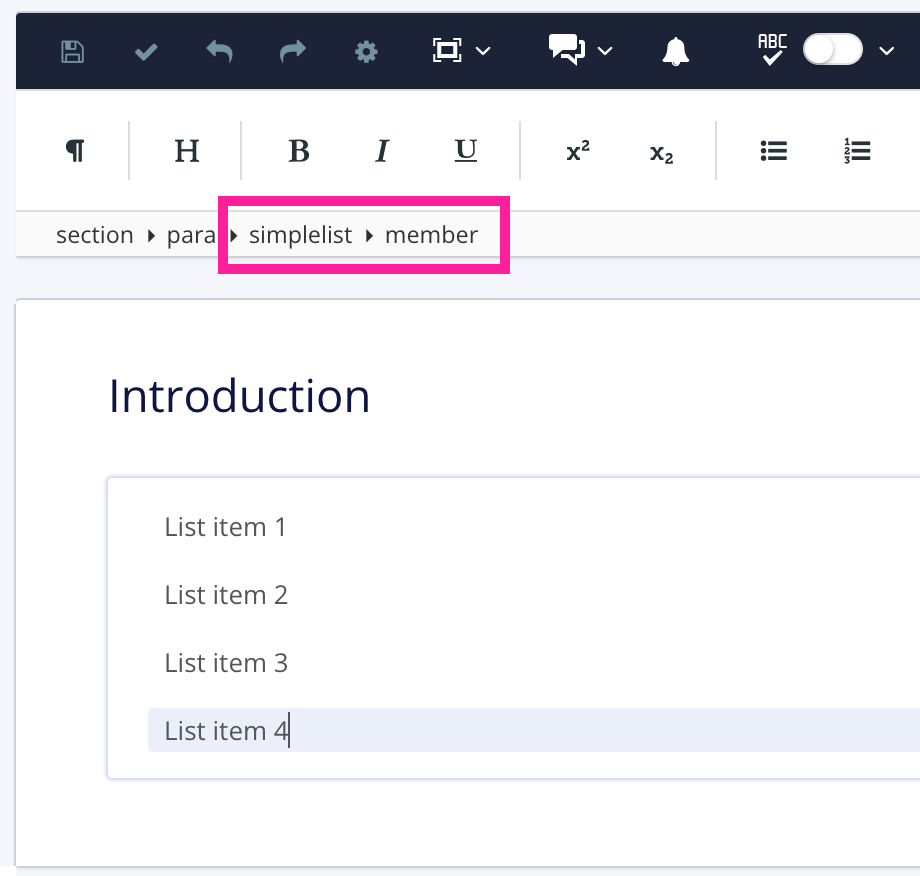
Task: Apply superscript formatting
Action: click(577, 150)
